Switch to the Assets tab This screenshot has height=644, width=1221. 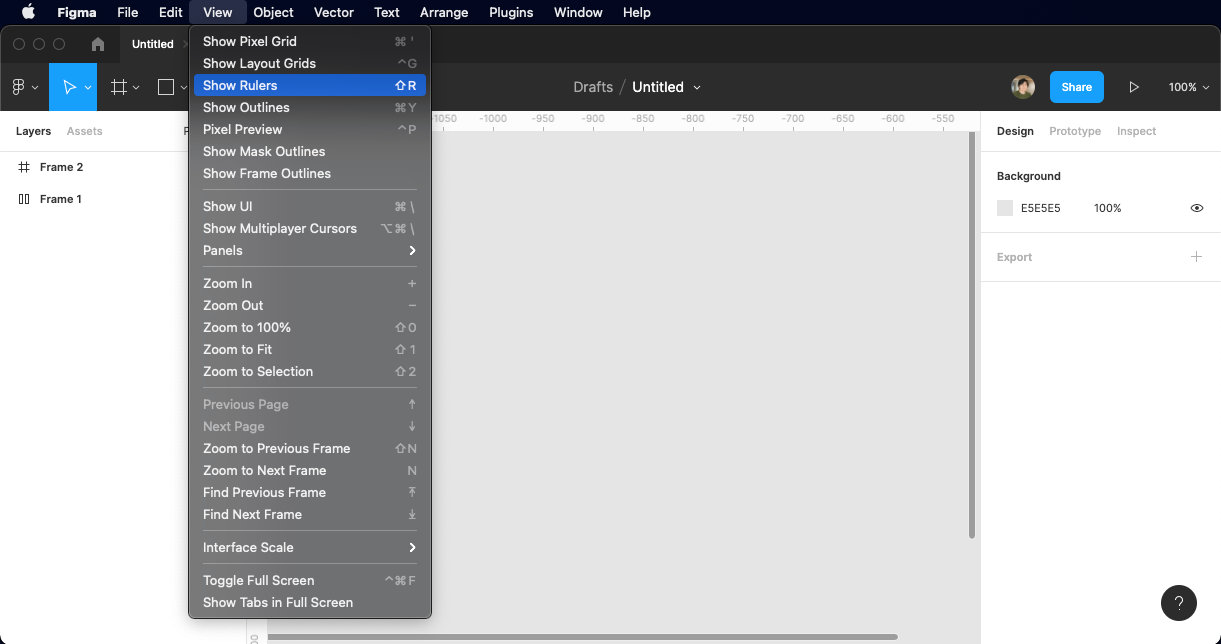coord(85,131)
